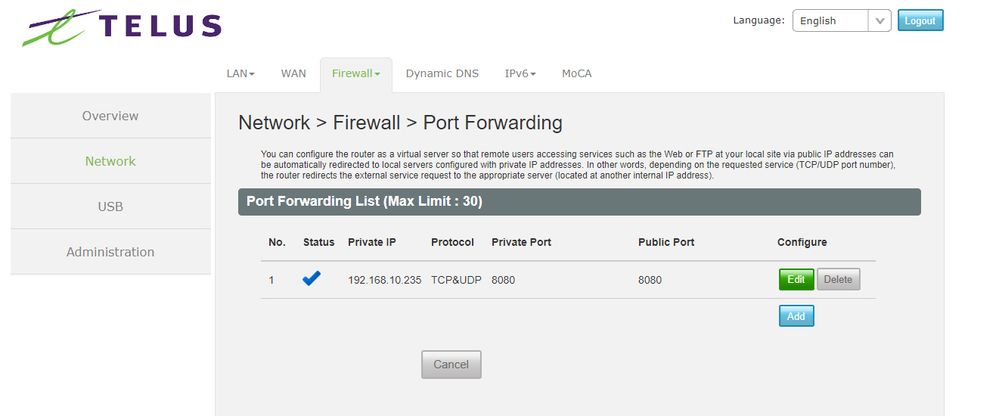
Task: Edit port forwarding rule 1
Action: [x=796, y=280]
